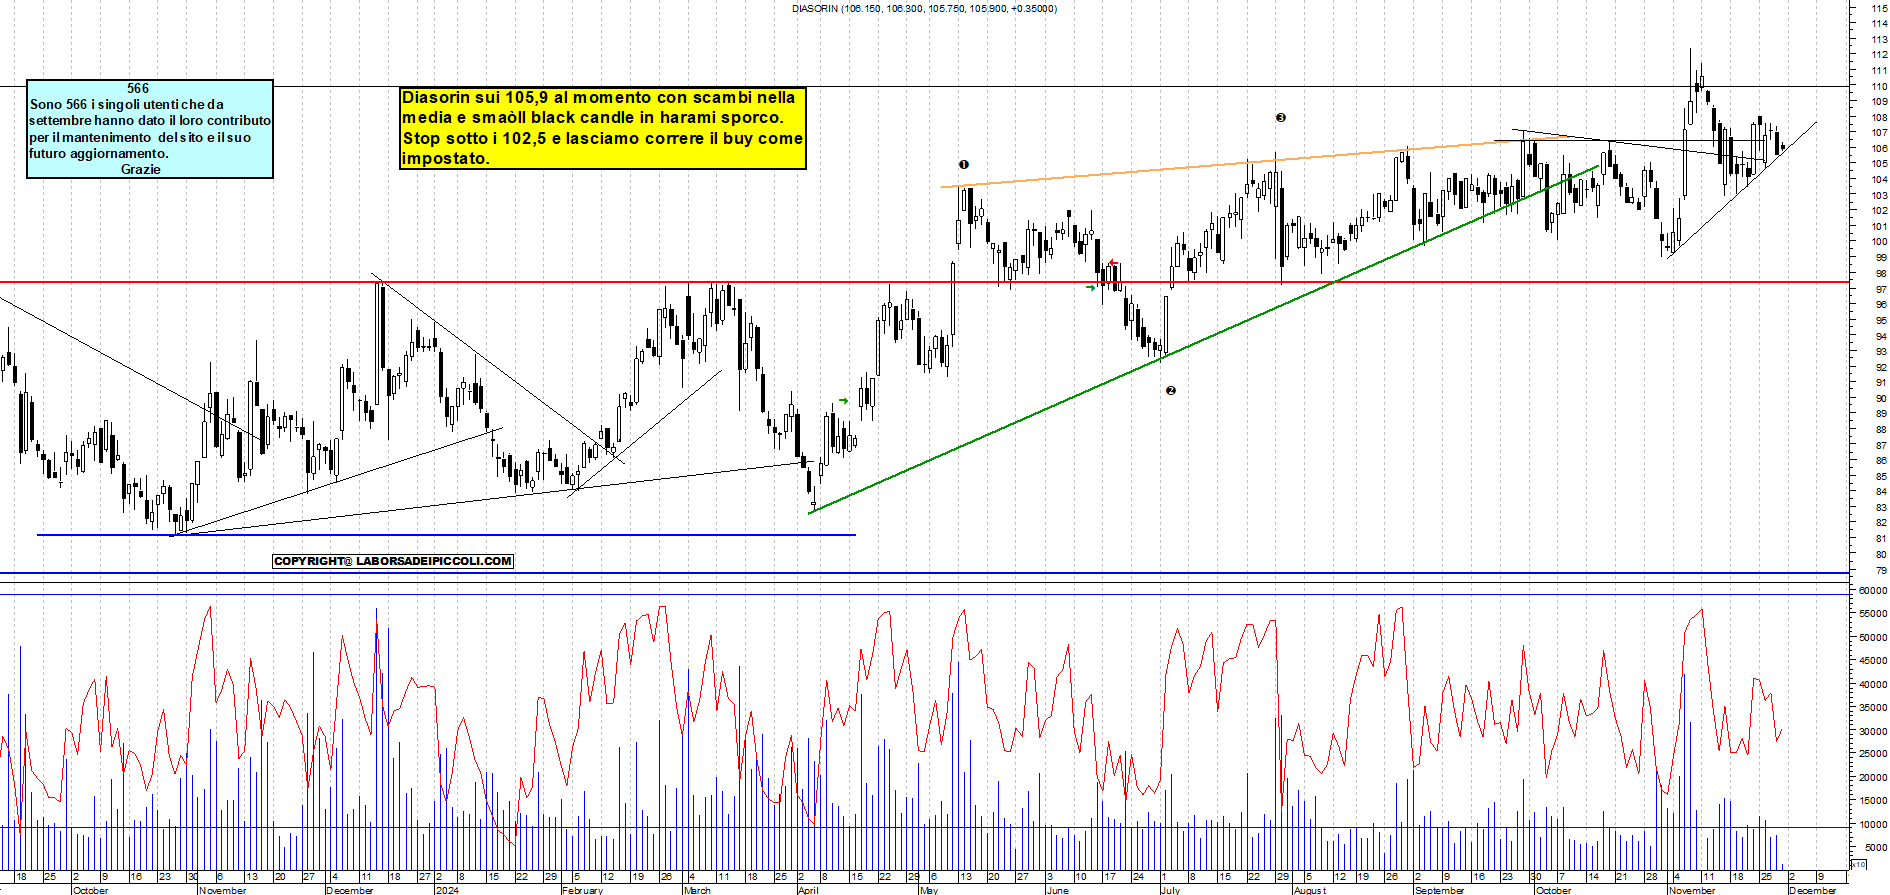This screenshot has height=895, width=1890.
Task: Click the 60000 volume scale label
Action: tap(1873, 591)
